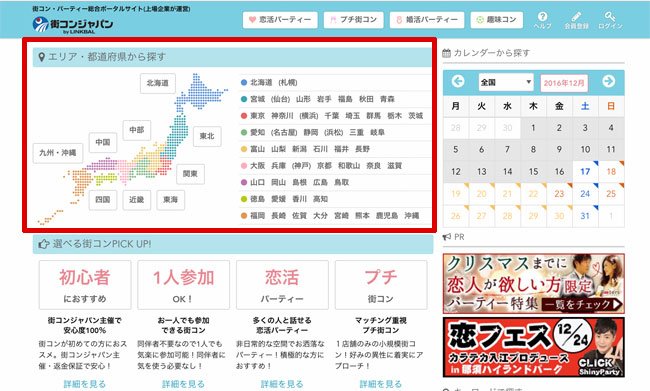The height and width of the screenshot is (391, 650).
Task: Select the 関東 region label on map
Action: [190, 174]
